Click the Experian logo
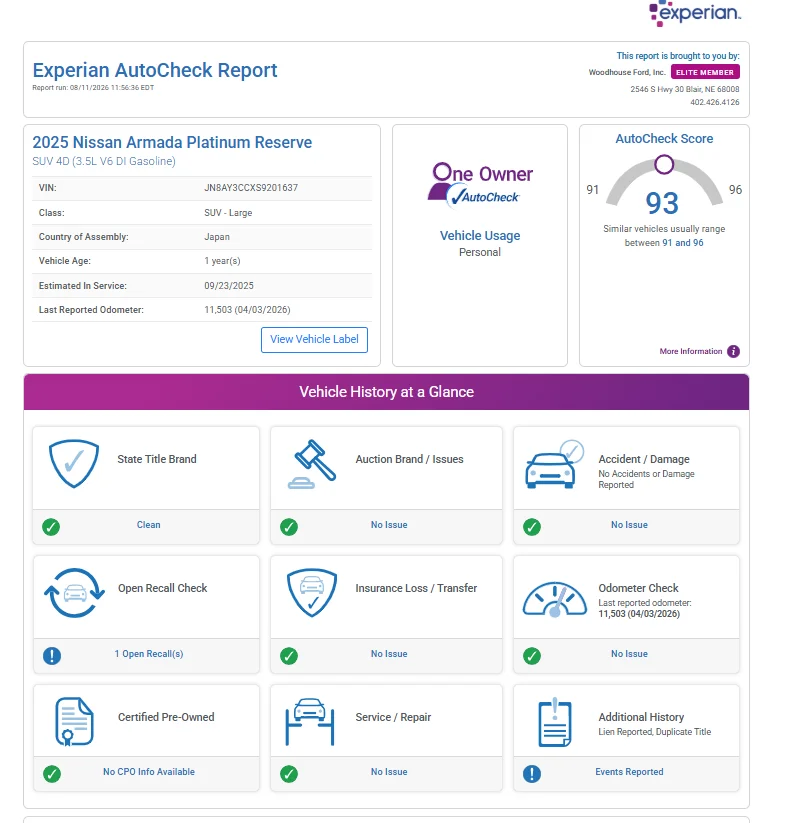This screenshot has width=785, height=823. point(694,13)
